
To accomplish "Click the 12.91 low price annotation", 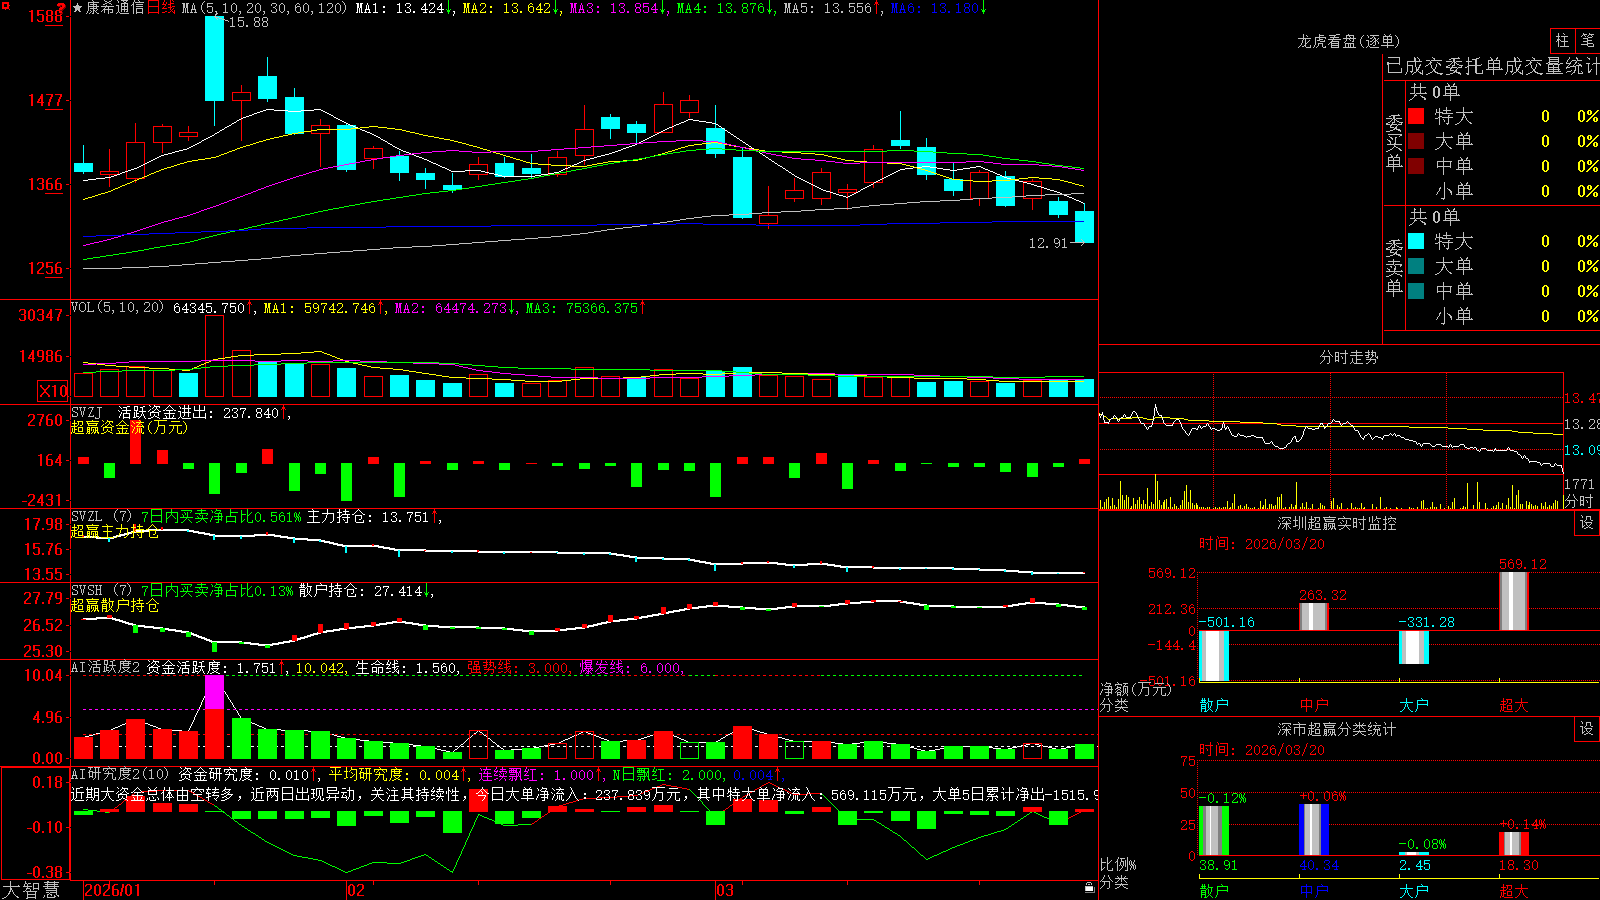I will 1048,243.
